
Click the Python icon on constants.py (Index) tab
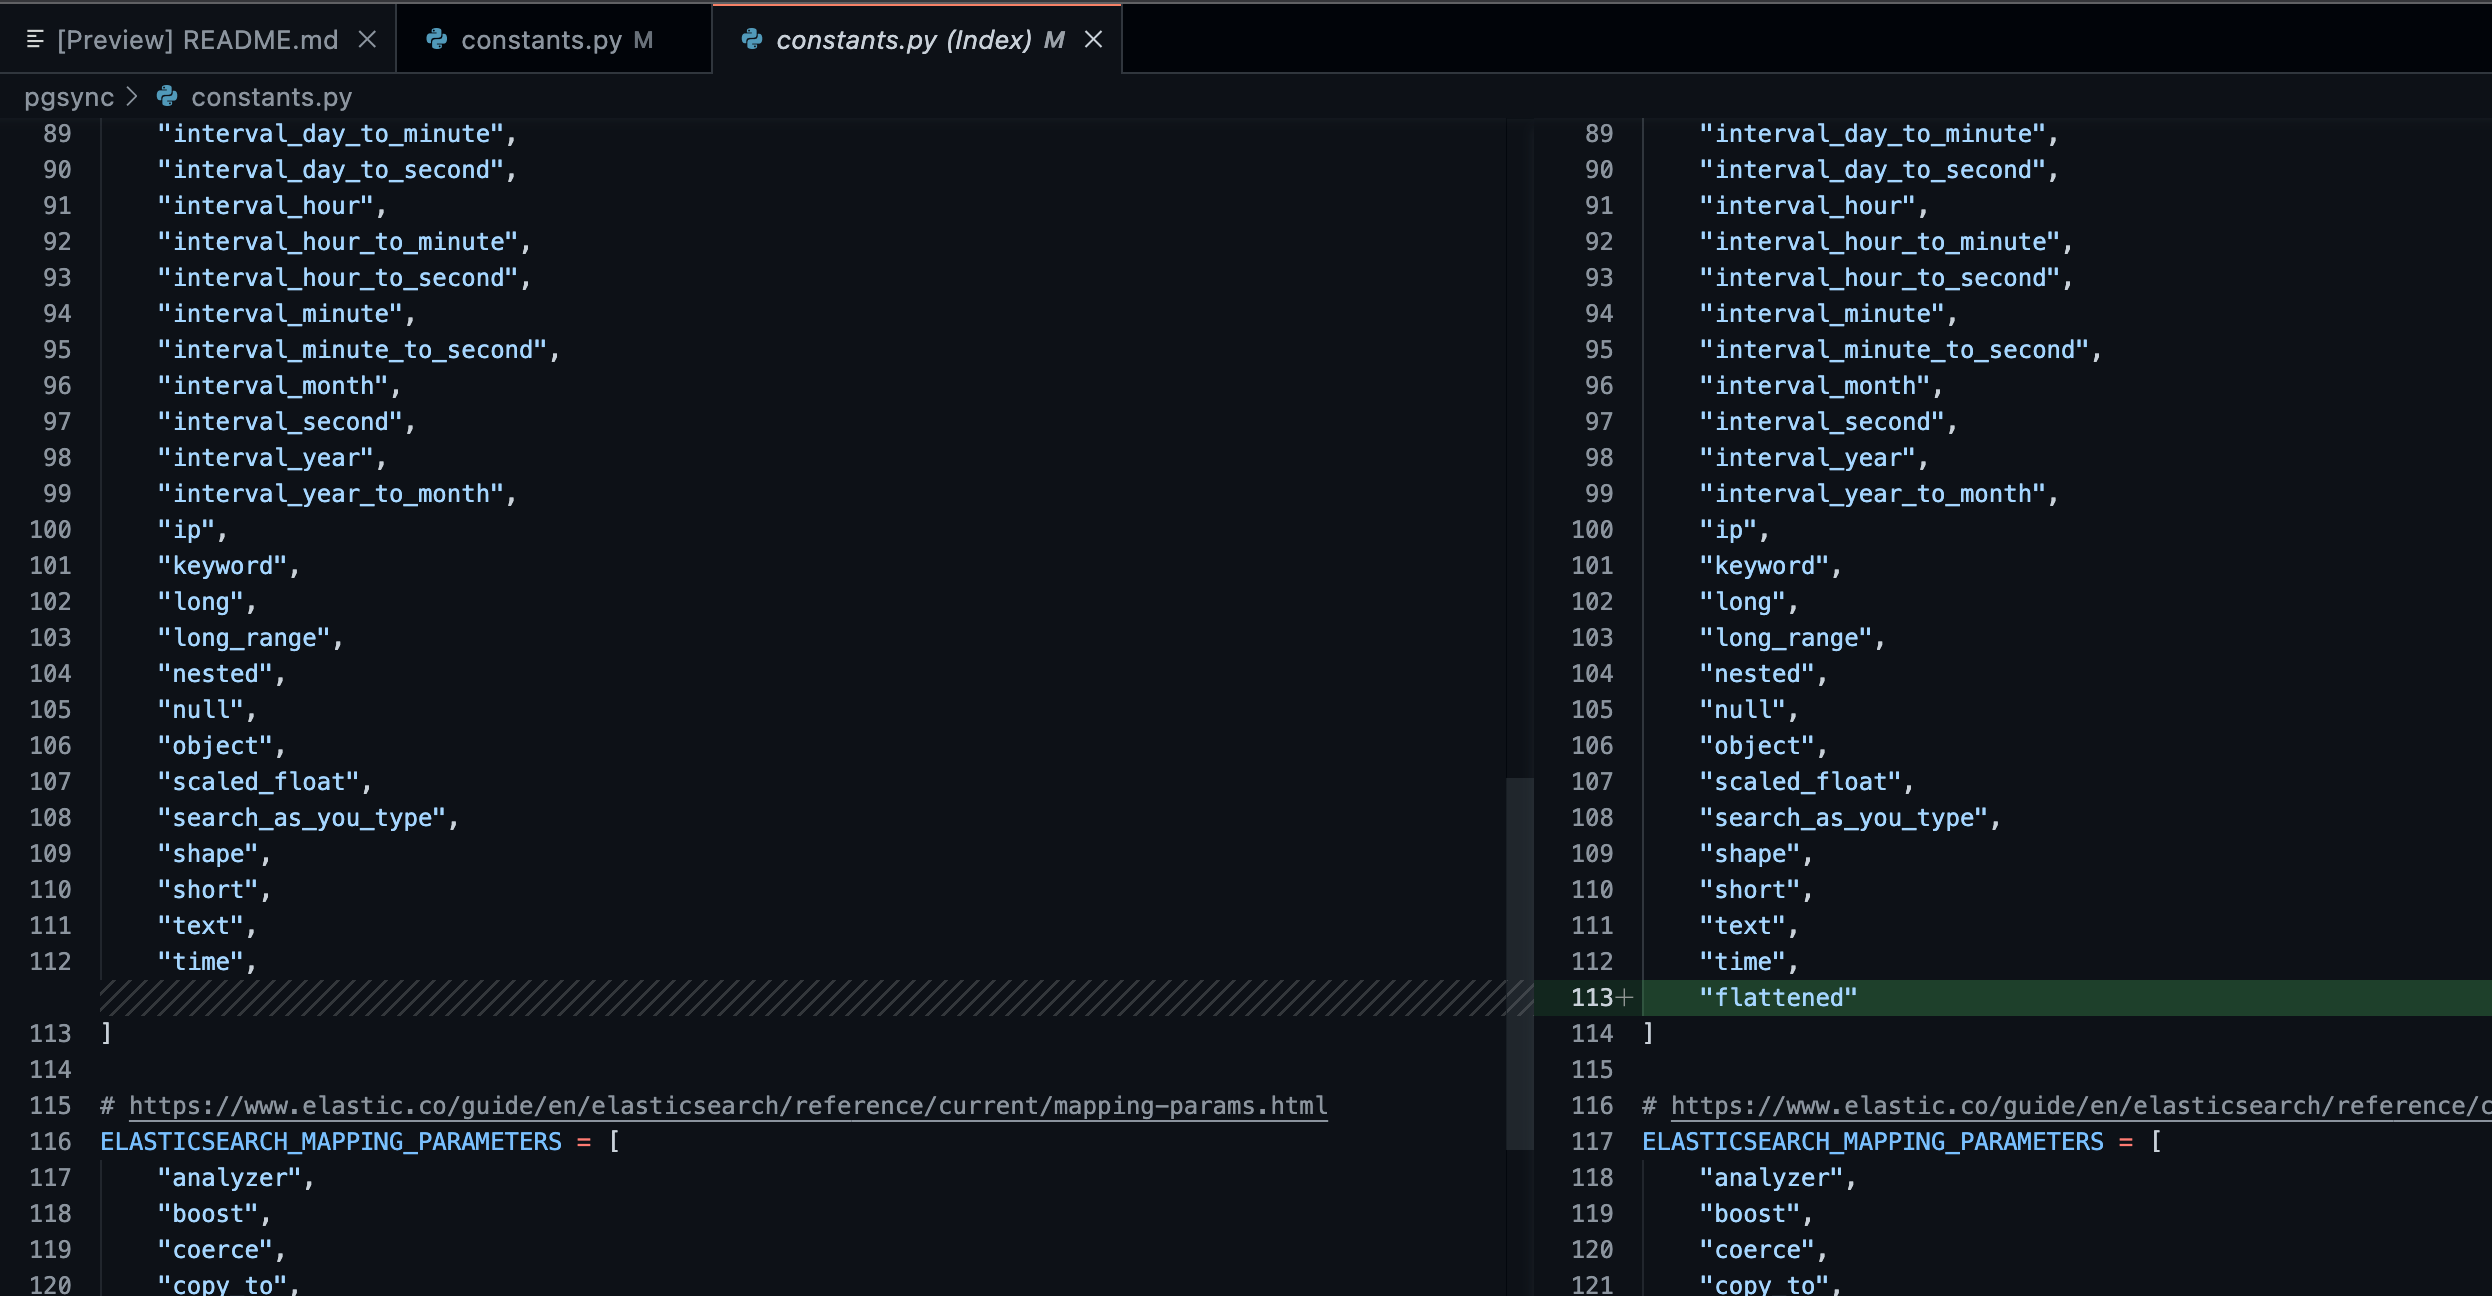click(x=751, y=40)
